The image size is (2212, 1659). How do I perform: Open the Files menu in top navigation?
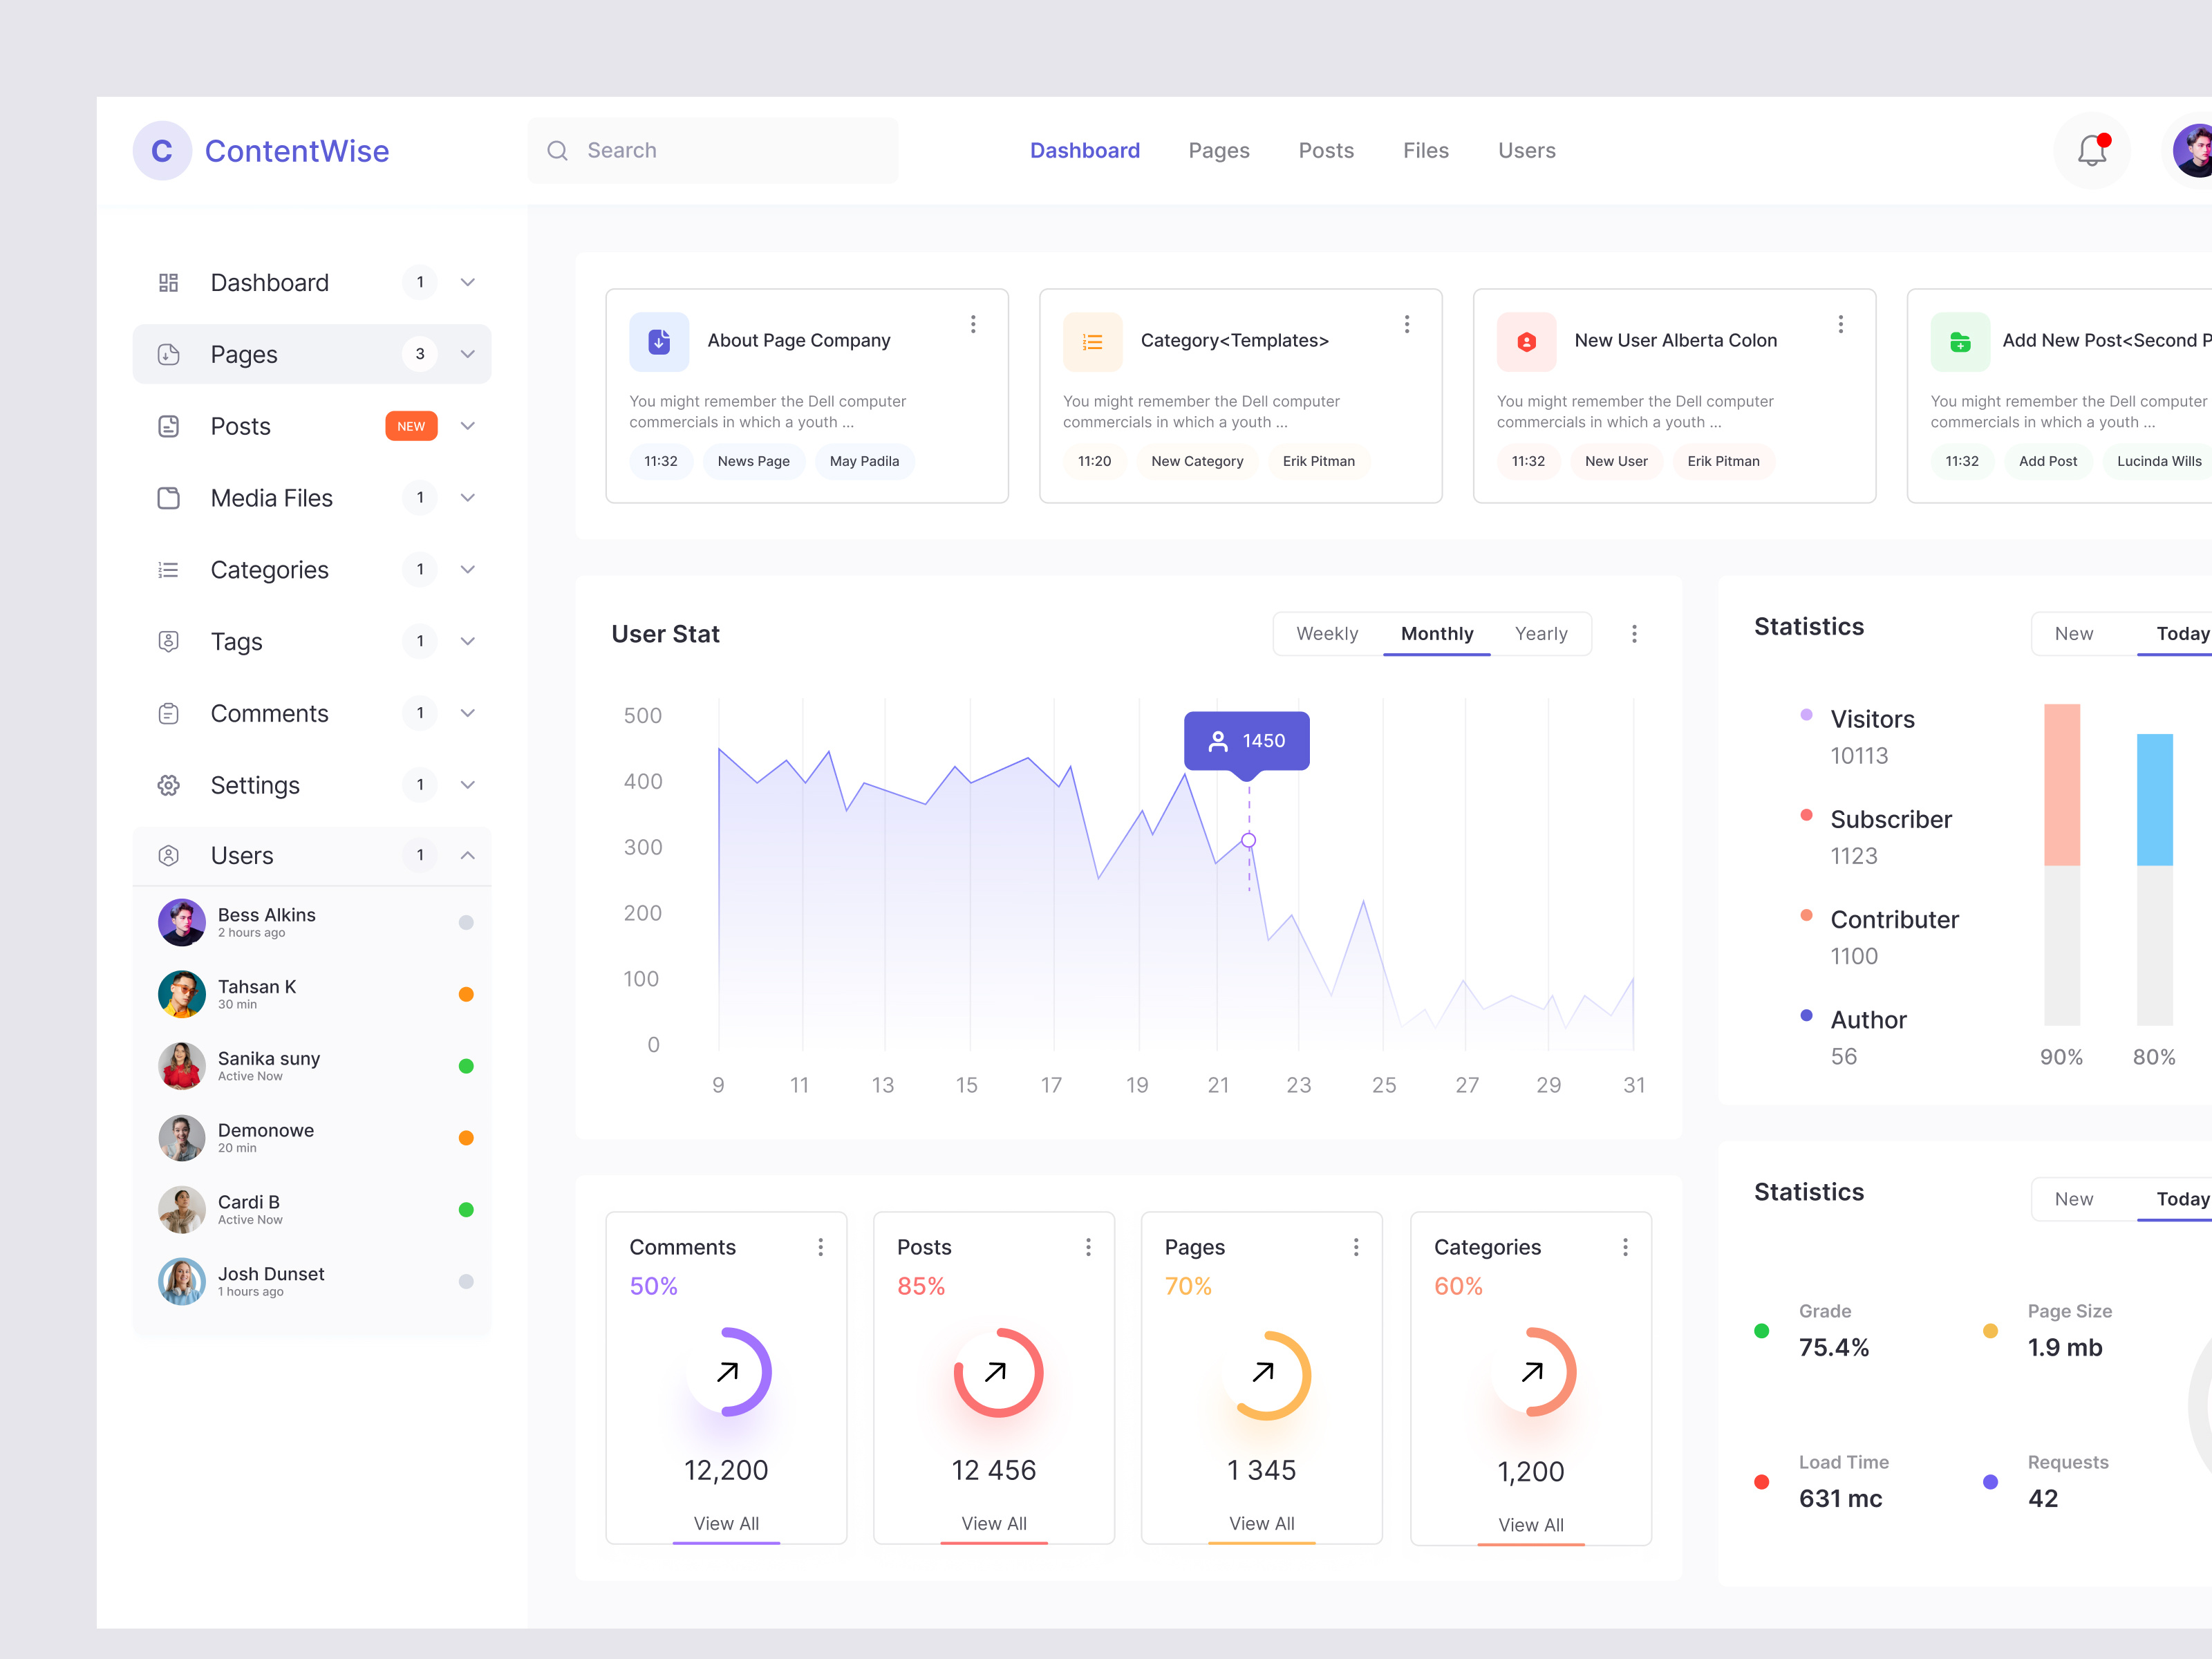1425,150
